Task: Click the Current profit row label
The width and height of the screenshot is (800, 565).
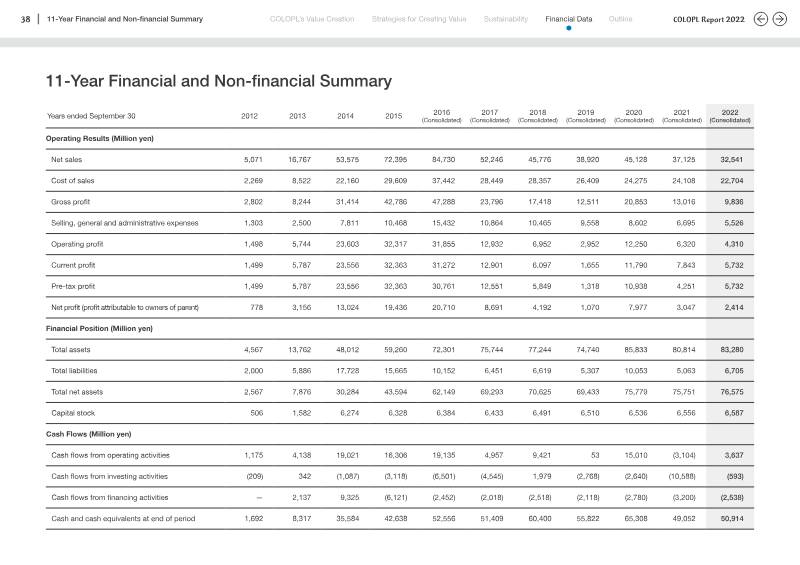Action: coord(73,265)
